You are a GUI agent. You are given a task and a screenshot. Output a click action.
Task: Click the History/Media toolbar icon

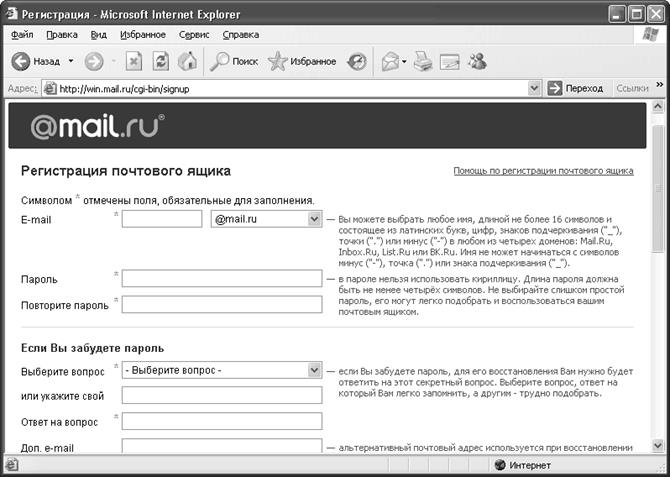point(357,62)
